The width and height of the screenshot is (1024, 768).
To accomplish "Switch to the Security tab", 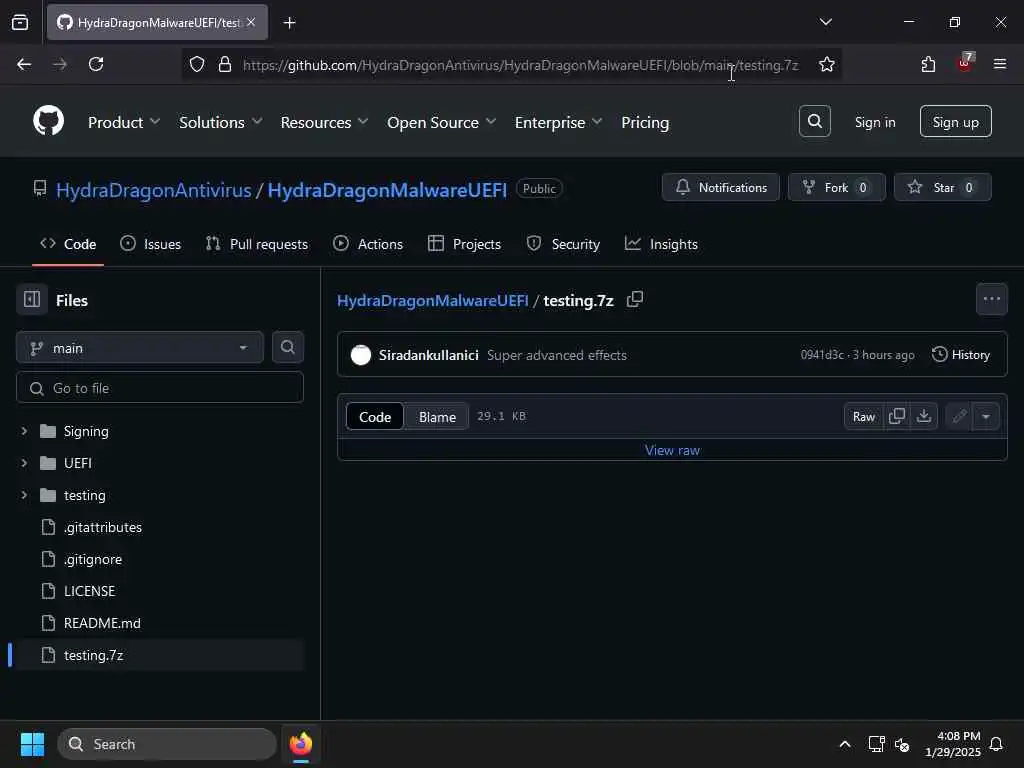I will [563, 244].
